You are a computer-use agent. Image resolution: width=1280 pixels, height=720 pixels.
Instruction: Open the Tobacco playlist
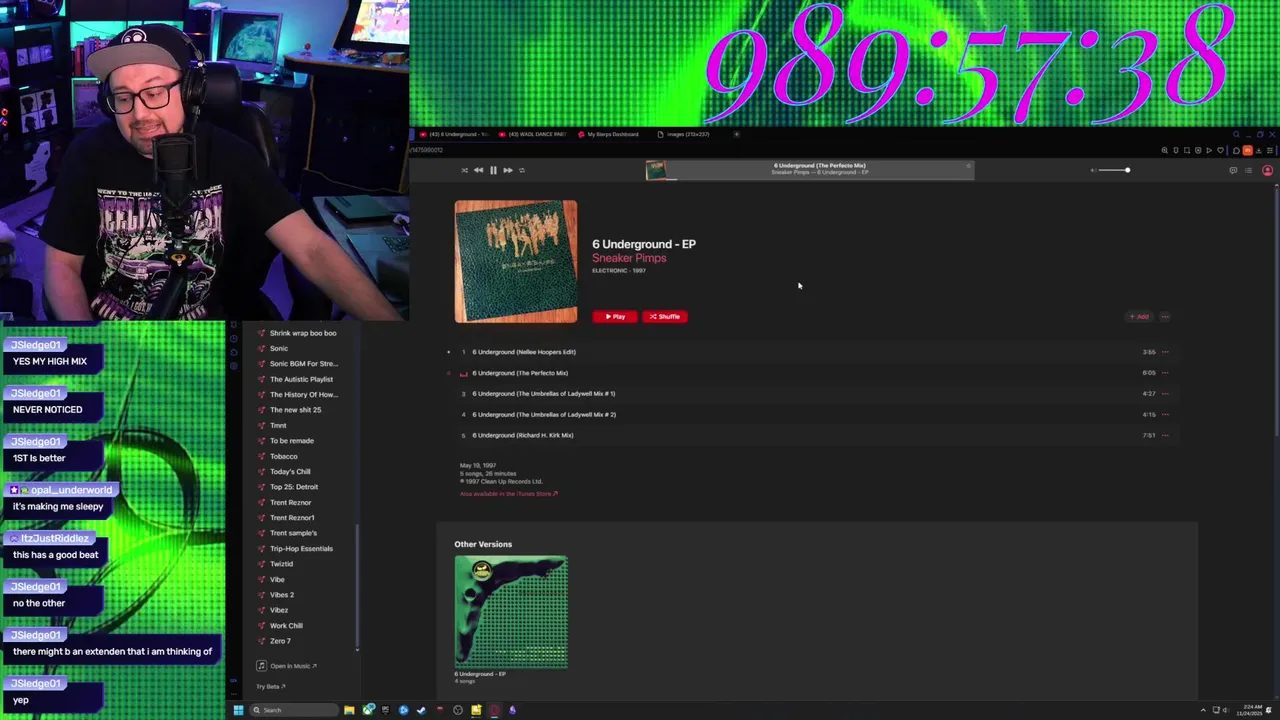[x=284, y=456]
